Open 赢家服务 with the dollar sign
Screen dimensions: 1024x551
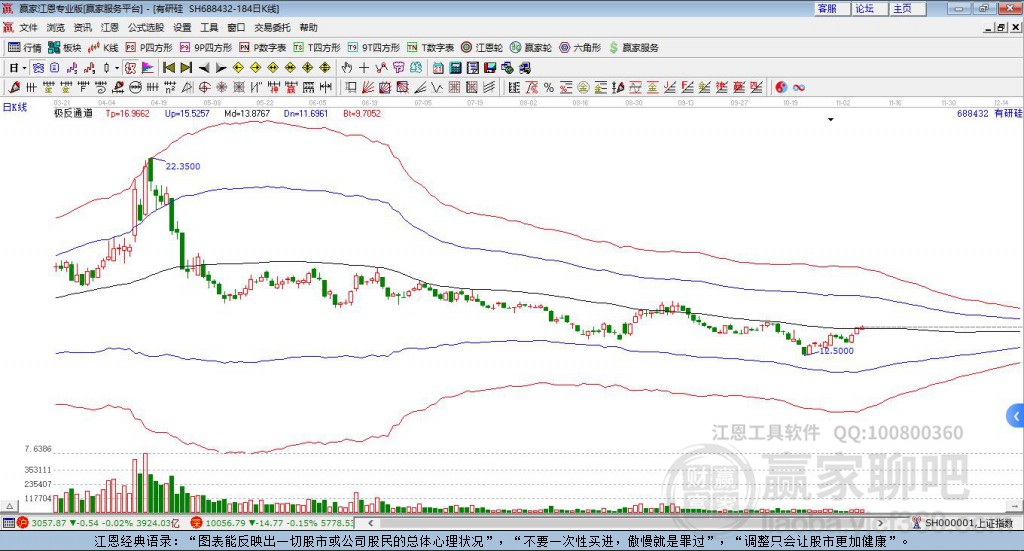(x=633, y=48)
